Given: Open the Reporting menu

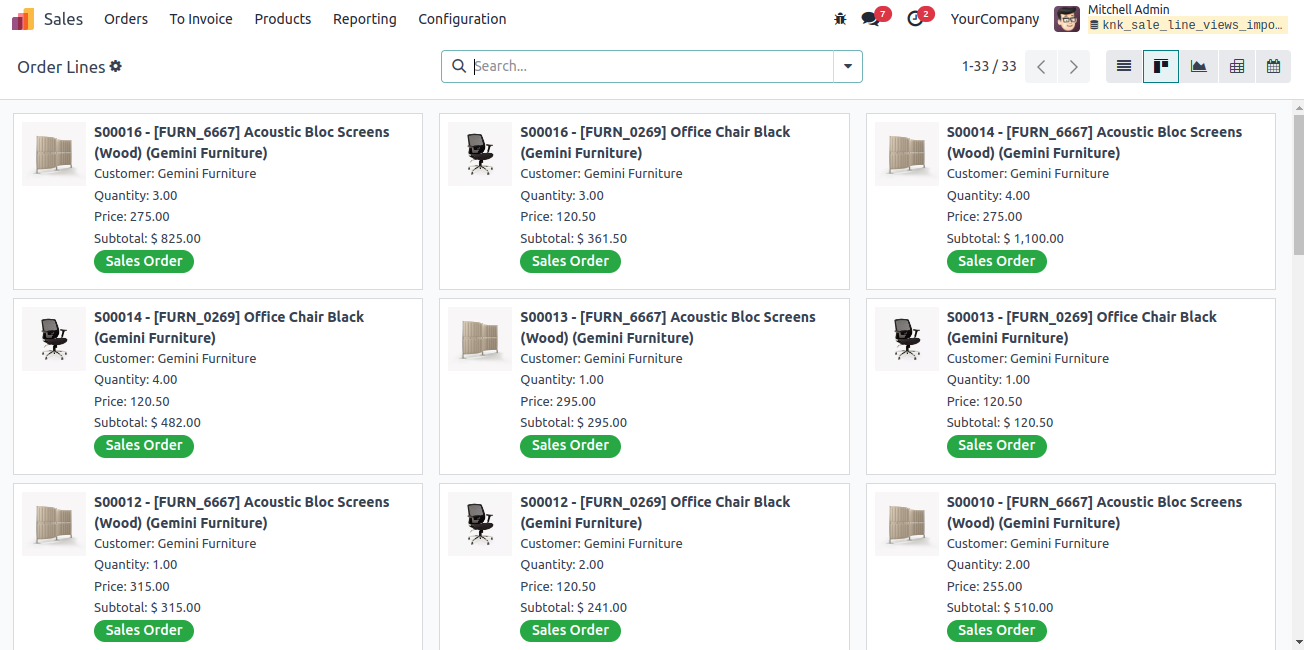Looking at the screenshot, I should pos(365,19).
